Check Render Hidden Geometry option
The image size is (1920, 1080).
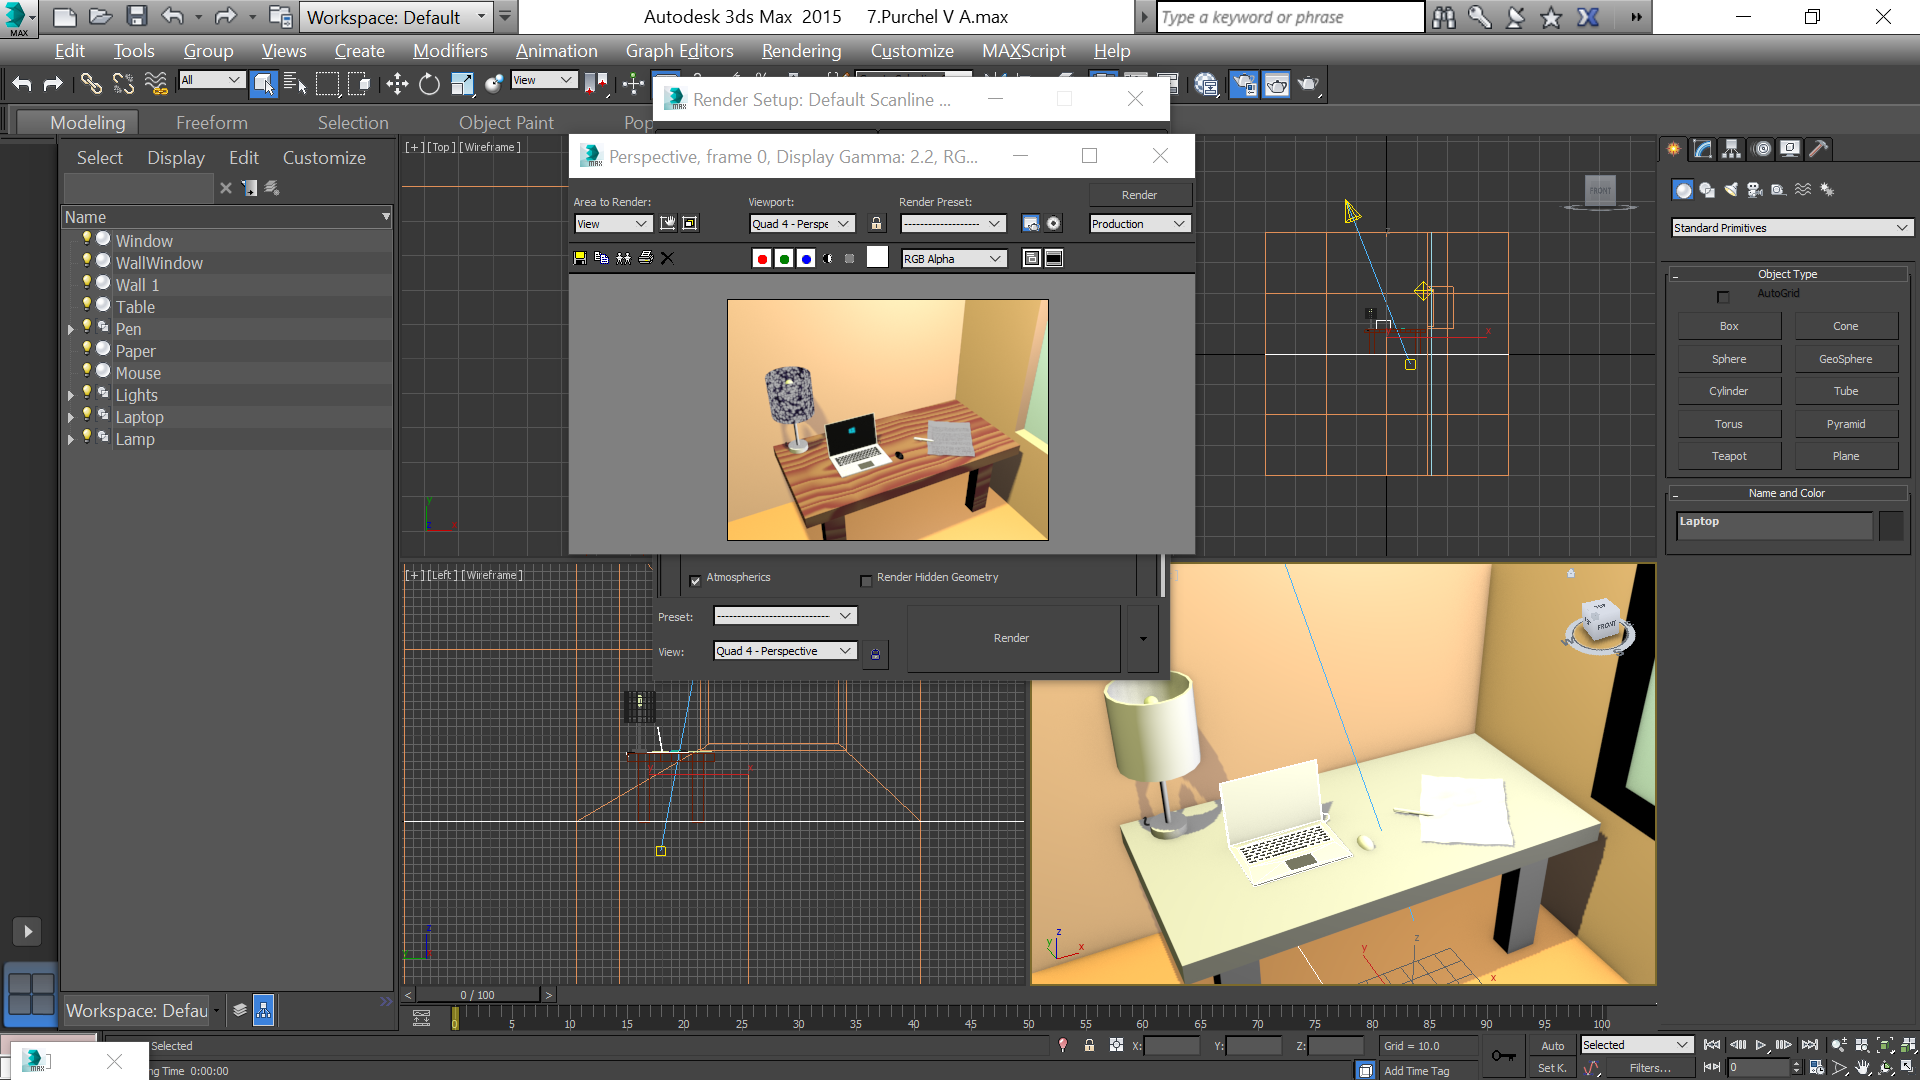coord(866,580)
